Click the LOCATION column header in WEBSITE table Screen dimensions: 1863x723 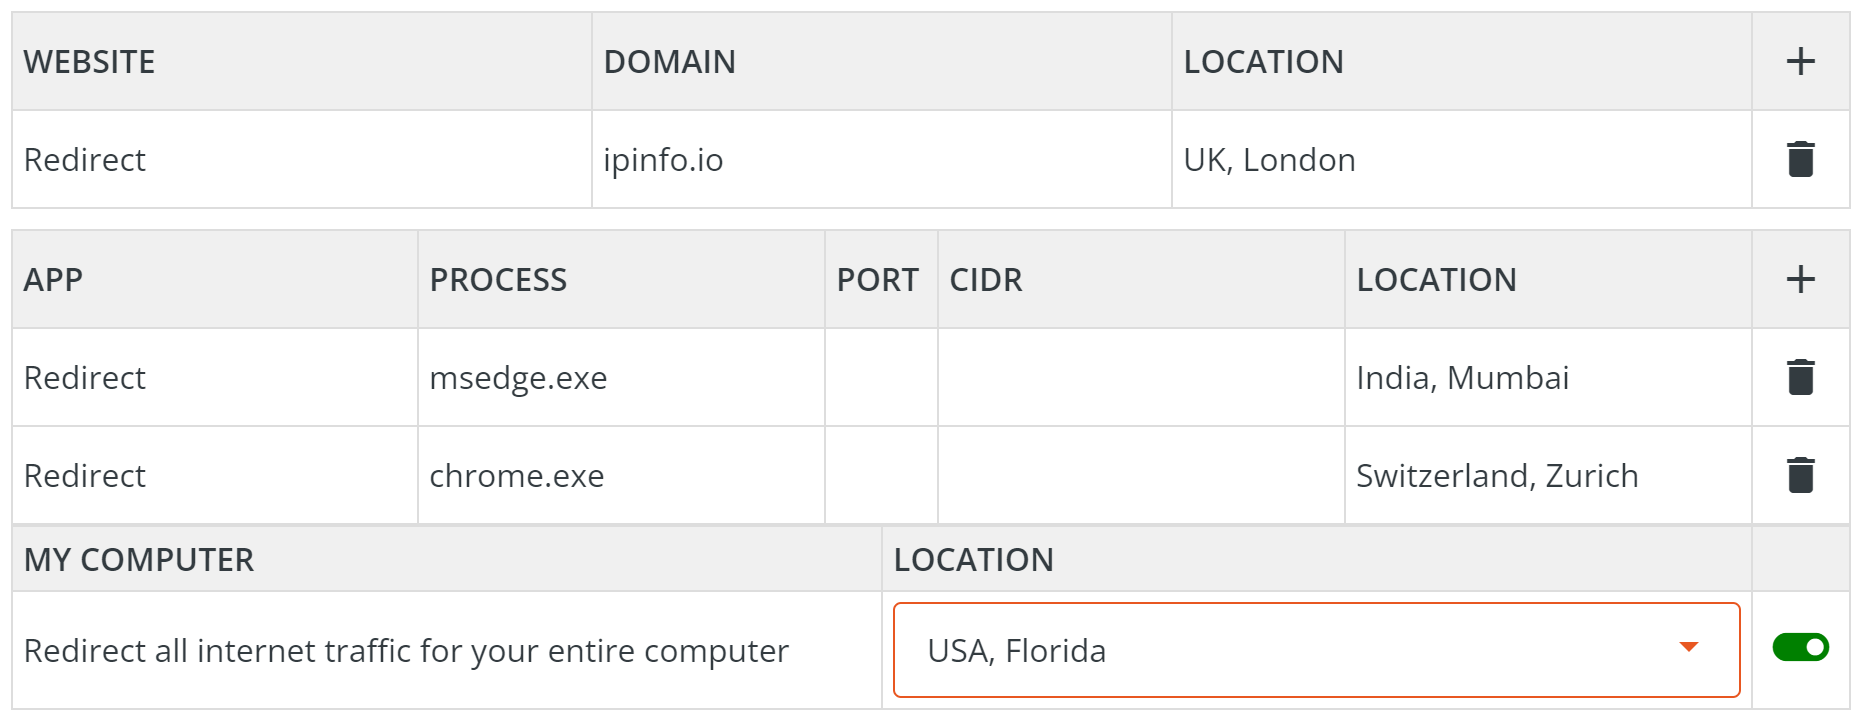click(x=1265, y=61)
